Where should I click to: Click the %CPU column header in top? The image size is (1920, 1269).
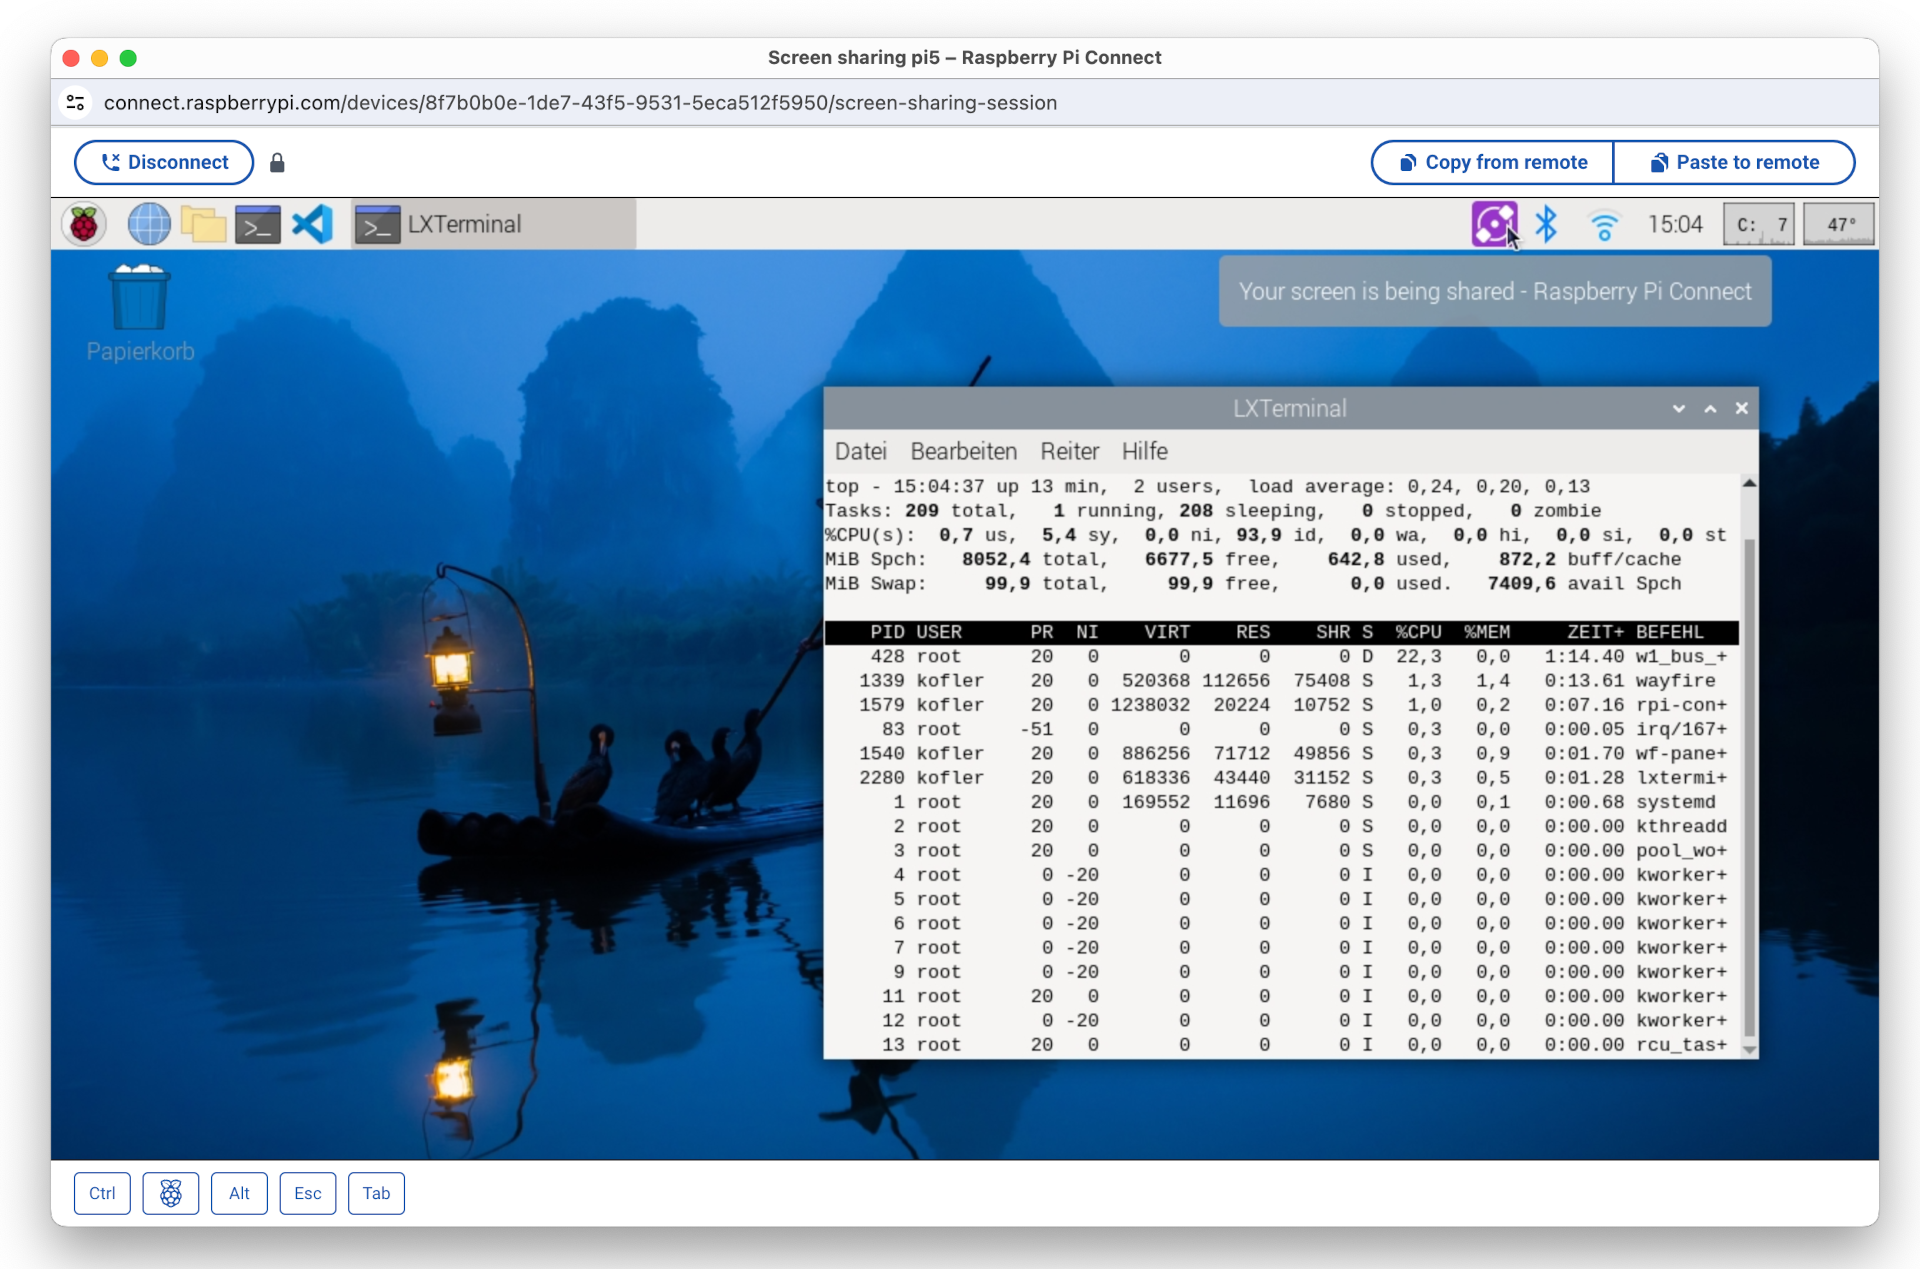point(1418,632)
